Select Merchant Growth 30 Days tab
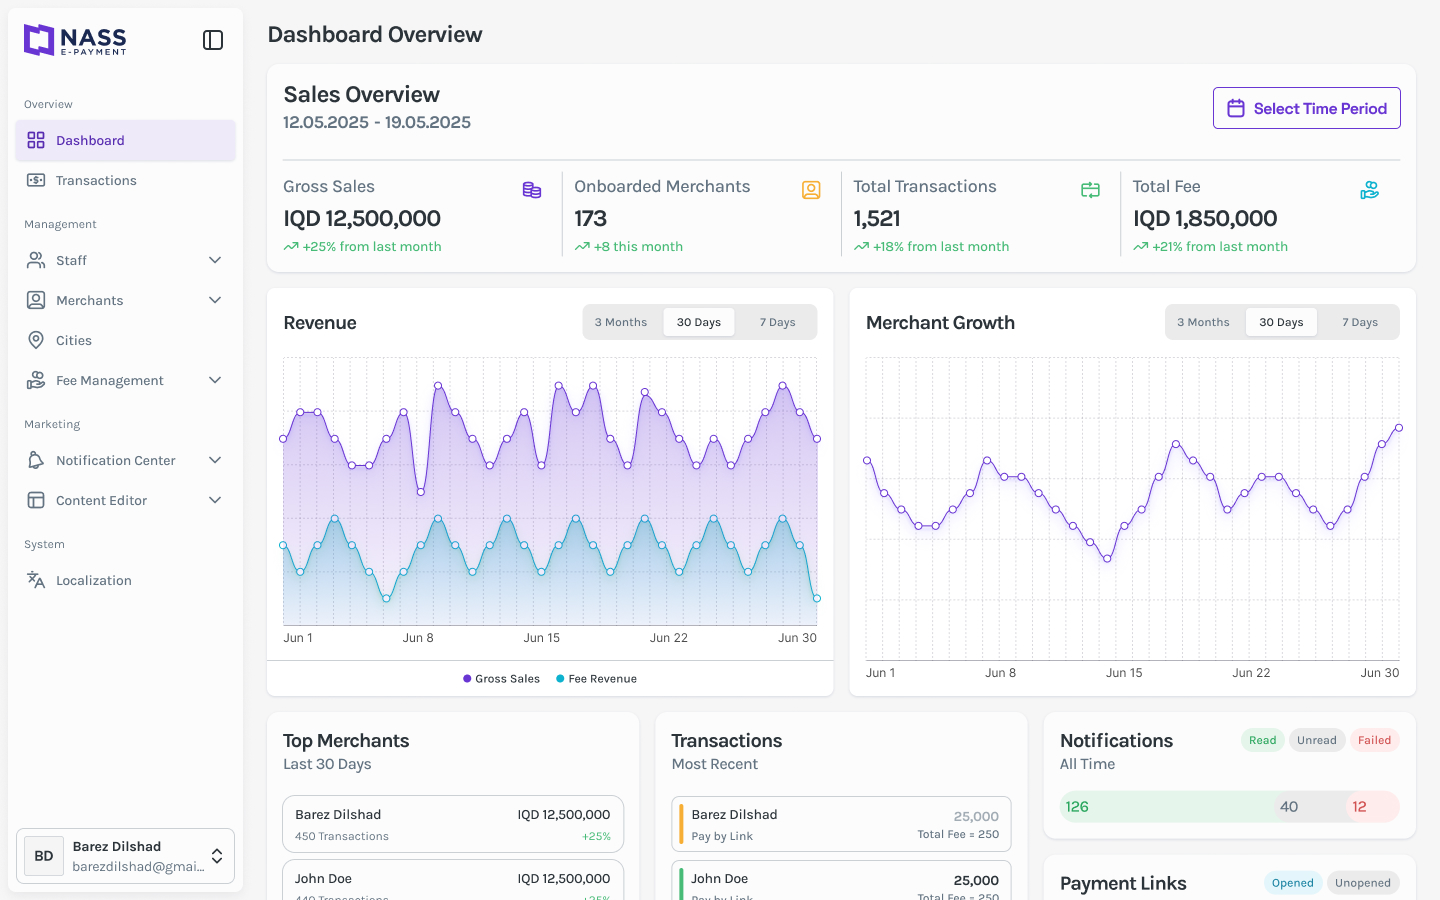Image resolution: width=1440 pixels, height=900 pixels. coord(1281,322)
